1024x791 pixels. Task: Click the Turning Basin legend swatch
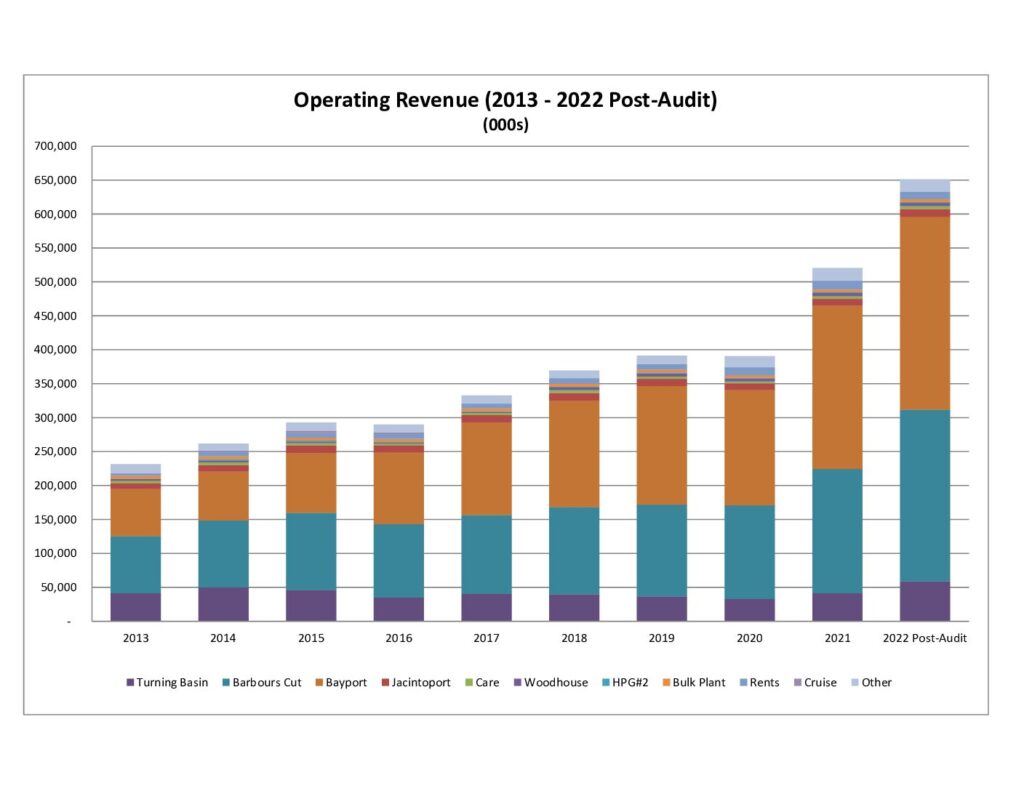pyautogui.click(x=130, y=683)
